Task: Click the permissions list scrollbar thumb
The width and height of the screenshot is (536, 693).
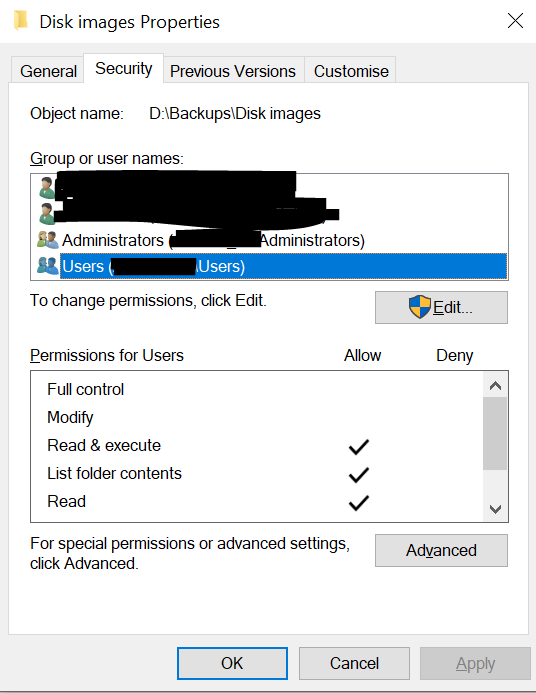Action: [495, 434]
